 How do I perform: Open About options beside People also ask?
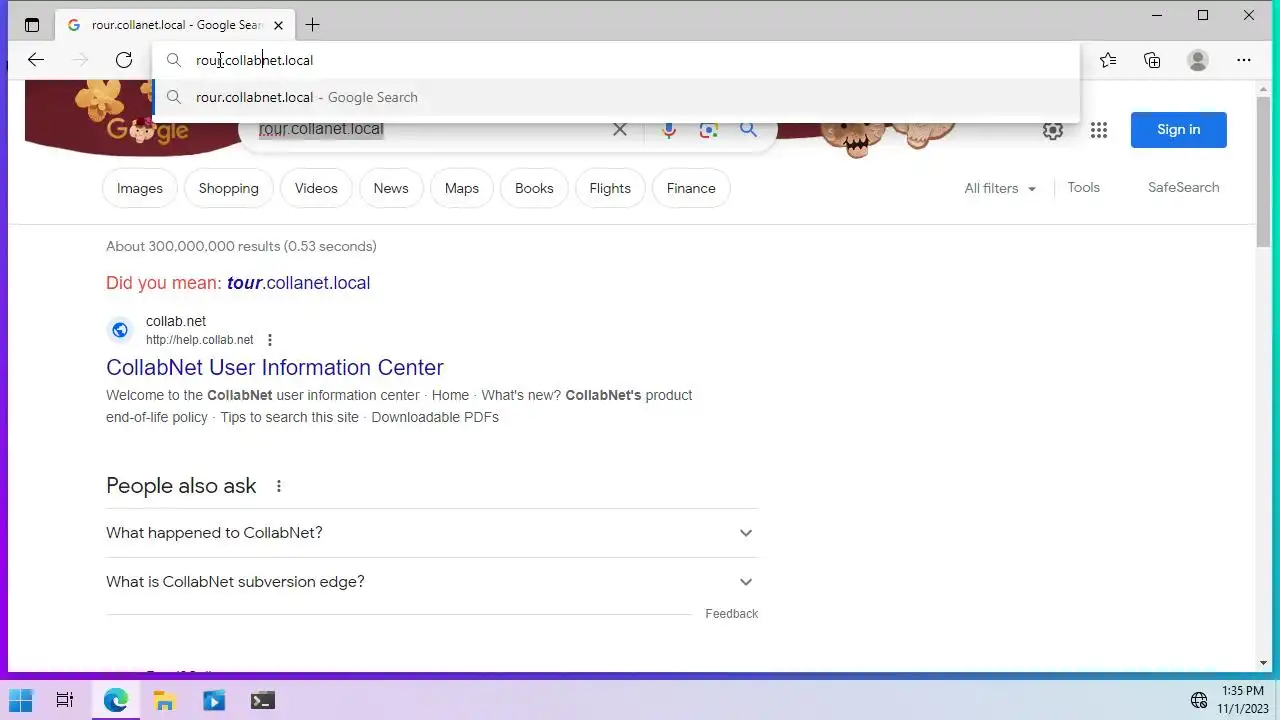point(279,486)
